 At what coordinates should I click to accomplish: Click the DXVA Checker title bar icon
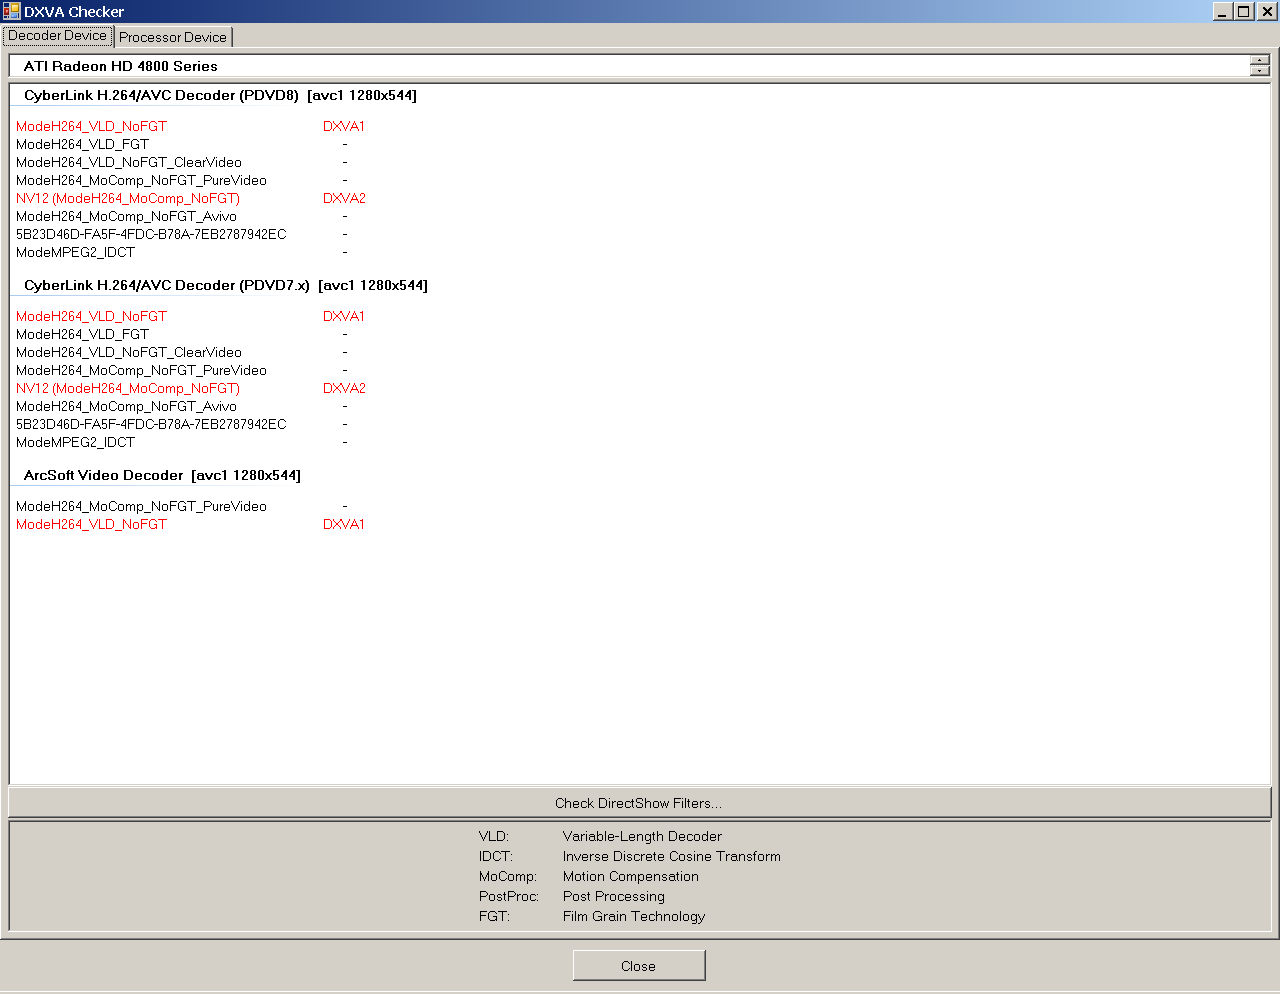[12, 11]
